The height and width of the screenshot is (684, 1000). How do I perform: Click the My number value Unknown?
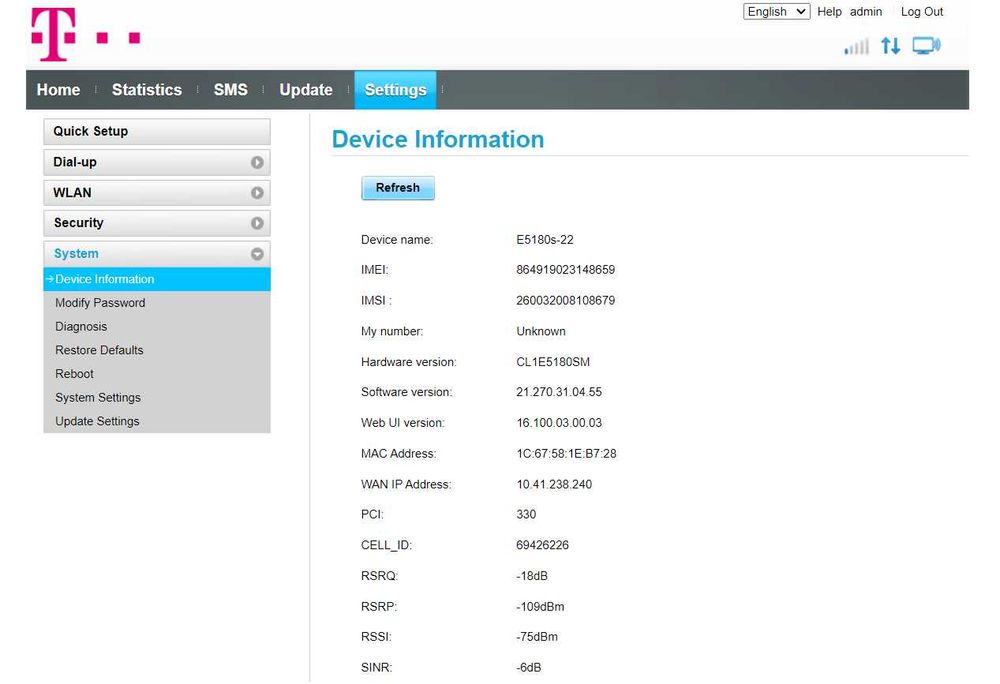click(541, 331)
